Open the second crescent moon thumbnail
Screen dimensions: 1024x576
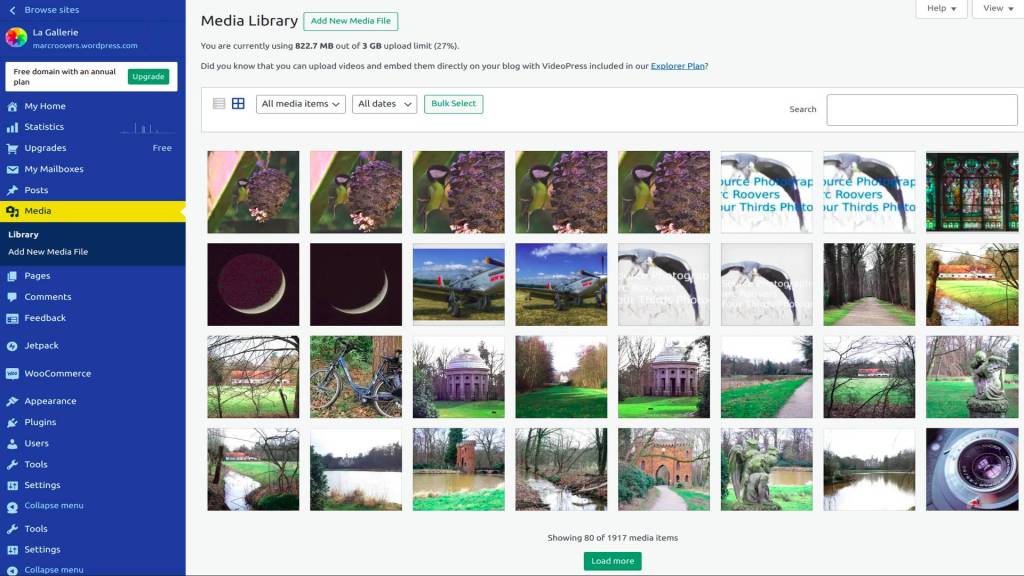(356, 285)
